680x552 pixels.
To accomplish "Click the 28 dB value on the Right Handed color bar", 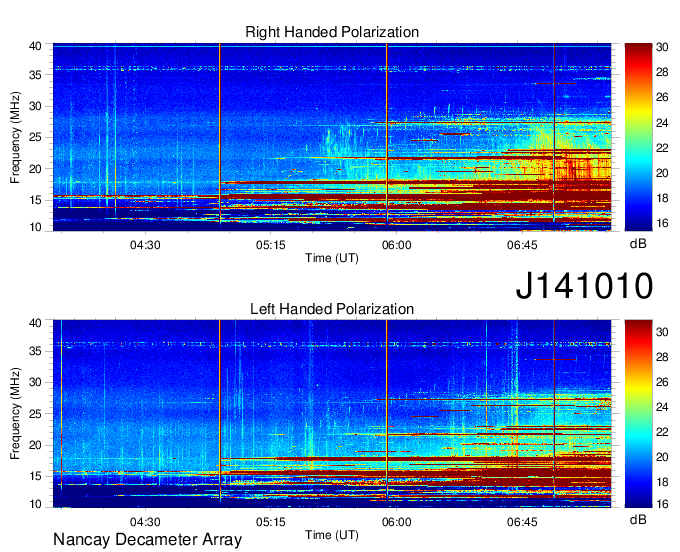I will point(662,72).
